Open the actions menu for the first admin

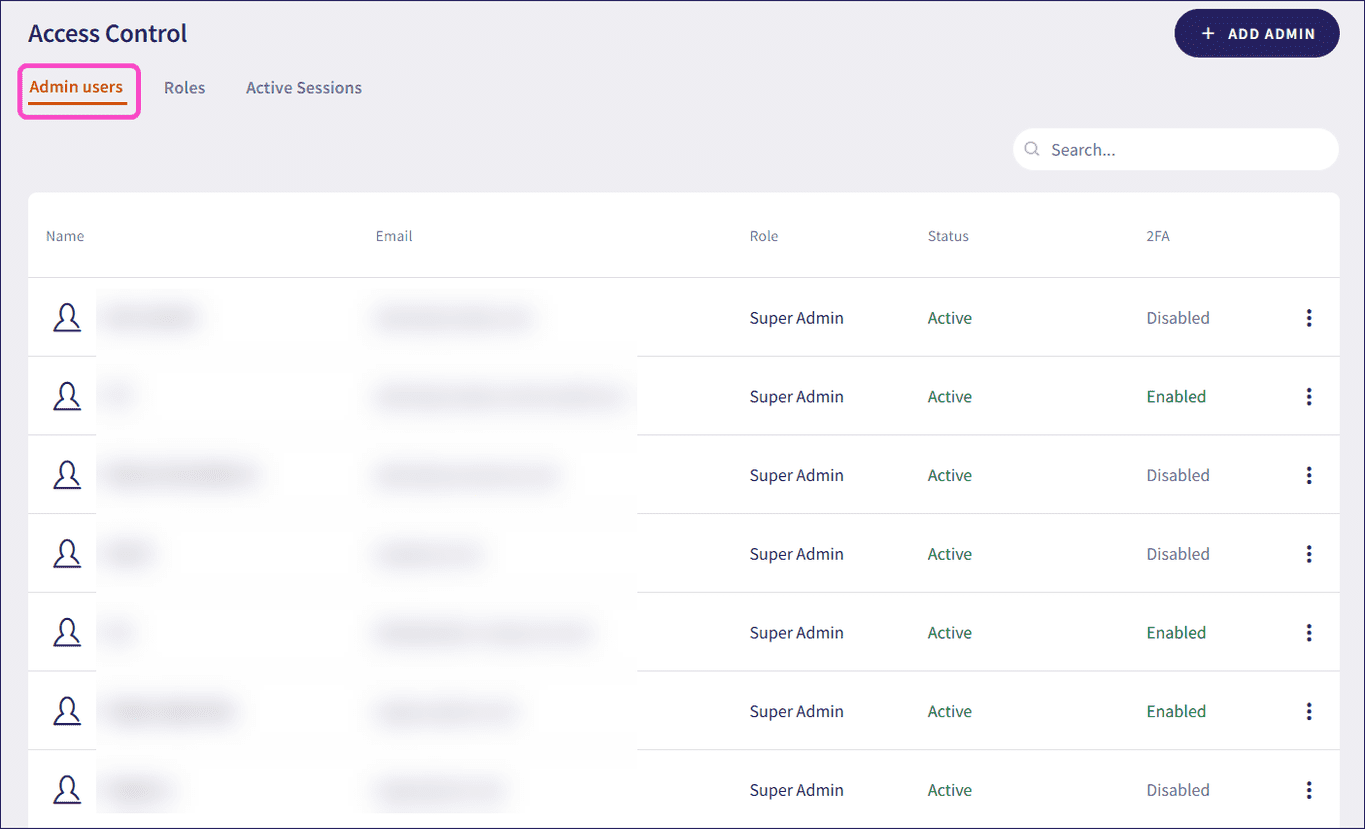[1309, 317]
